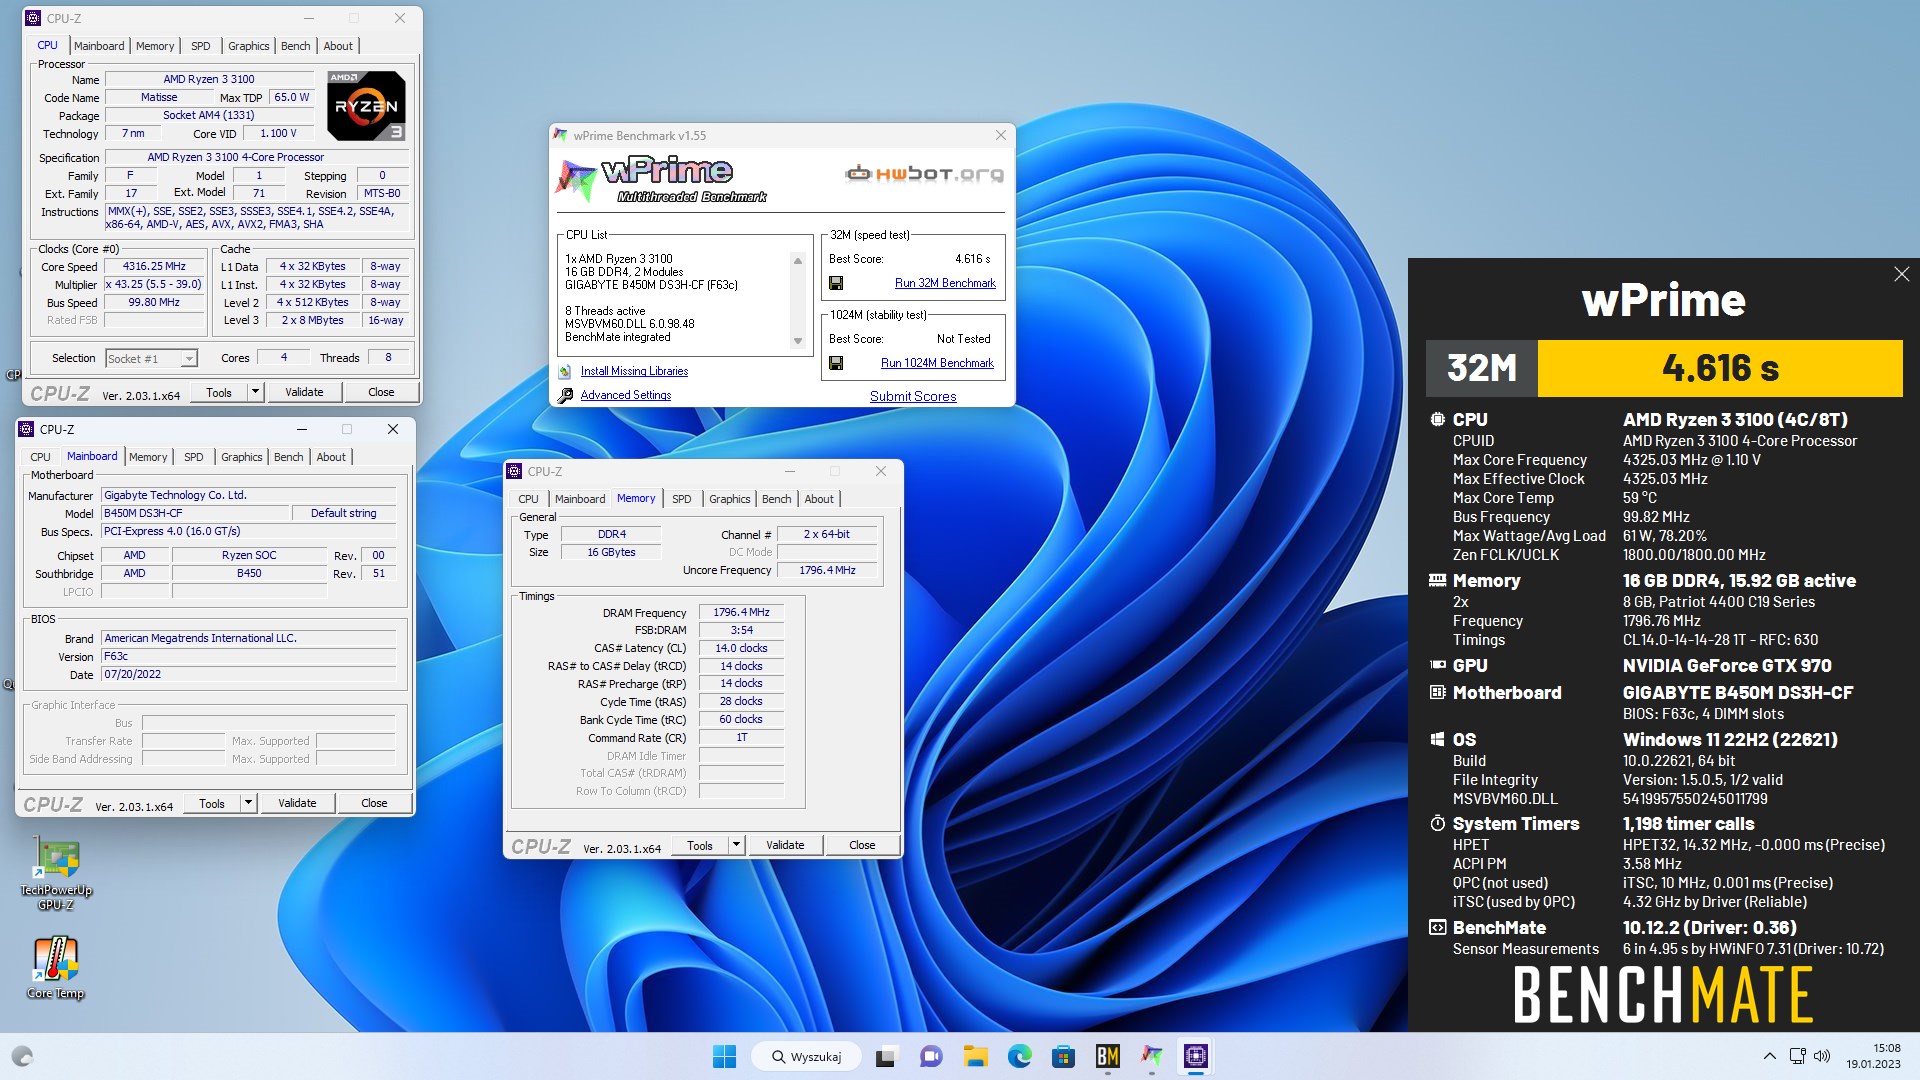Show hidden tray icons chevron
Viewport: 1920px width, 1080px height.
(x=1769, y=1056)
